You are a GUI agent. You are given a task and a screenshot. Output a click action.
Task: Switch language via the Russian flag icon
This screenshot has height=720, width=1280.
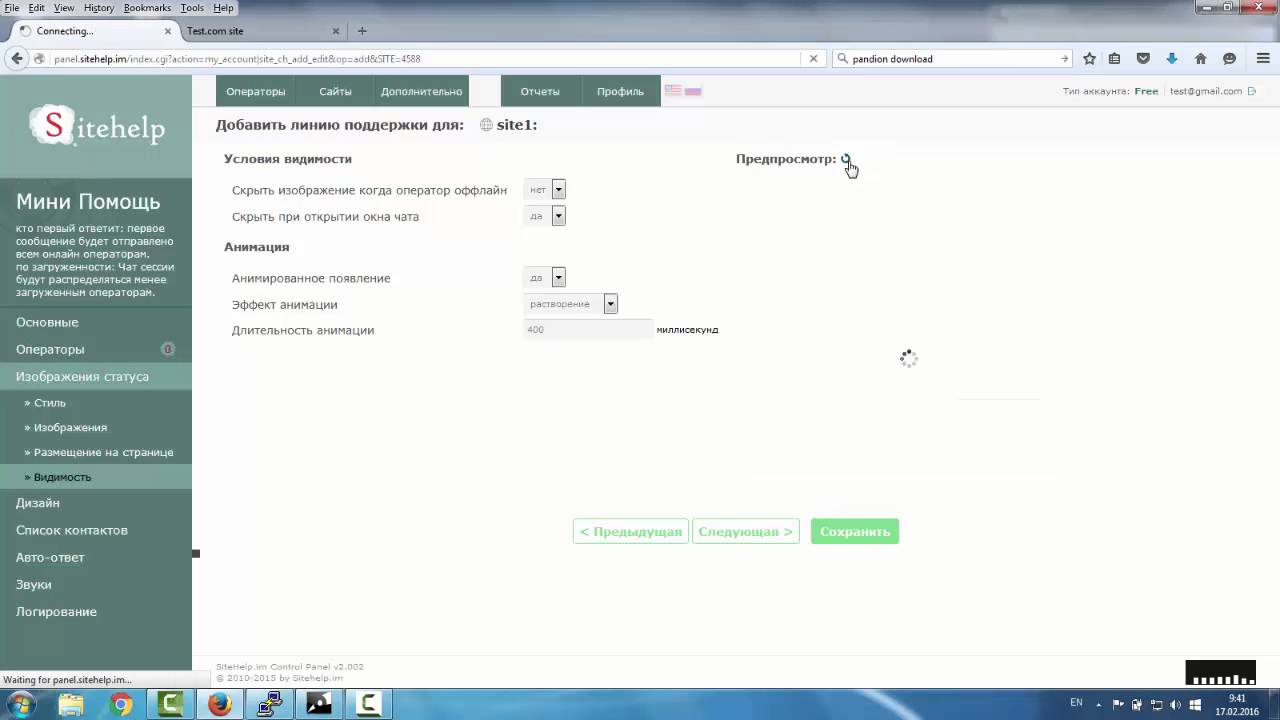click(x=693, y=90)
